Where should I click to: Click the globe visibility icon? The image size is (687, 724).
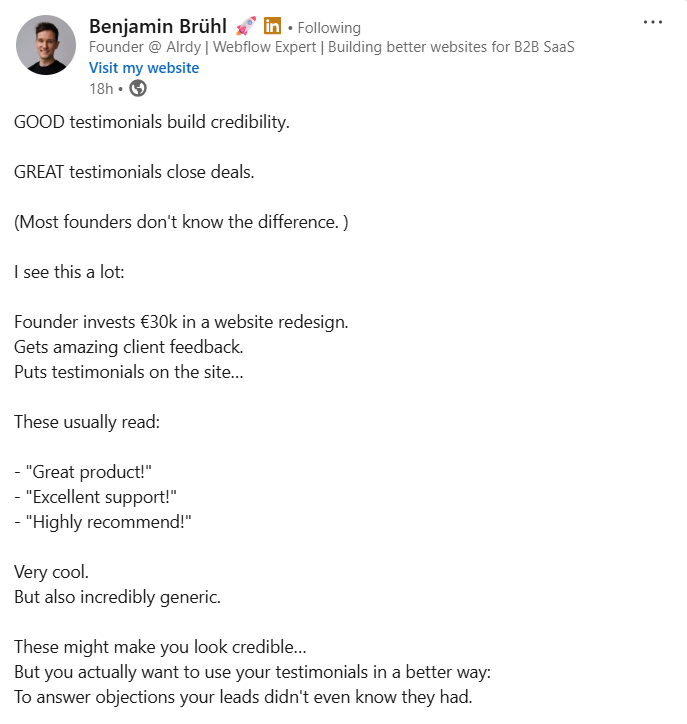tap(138, 88)
